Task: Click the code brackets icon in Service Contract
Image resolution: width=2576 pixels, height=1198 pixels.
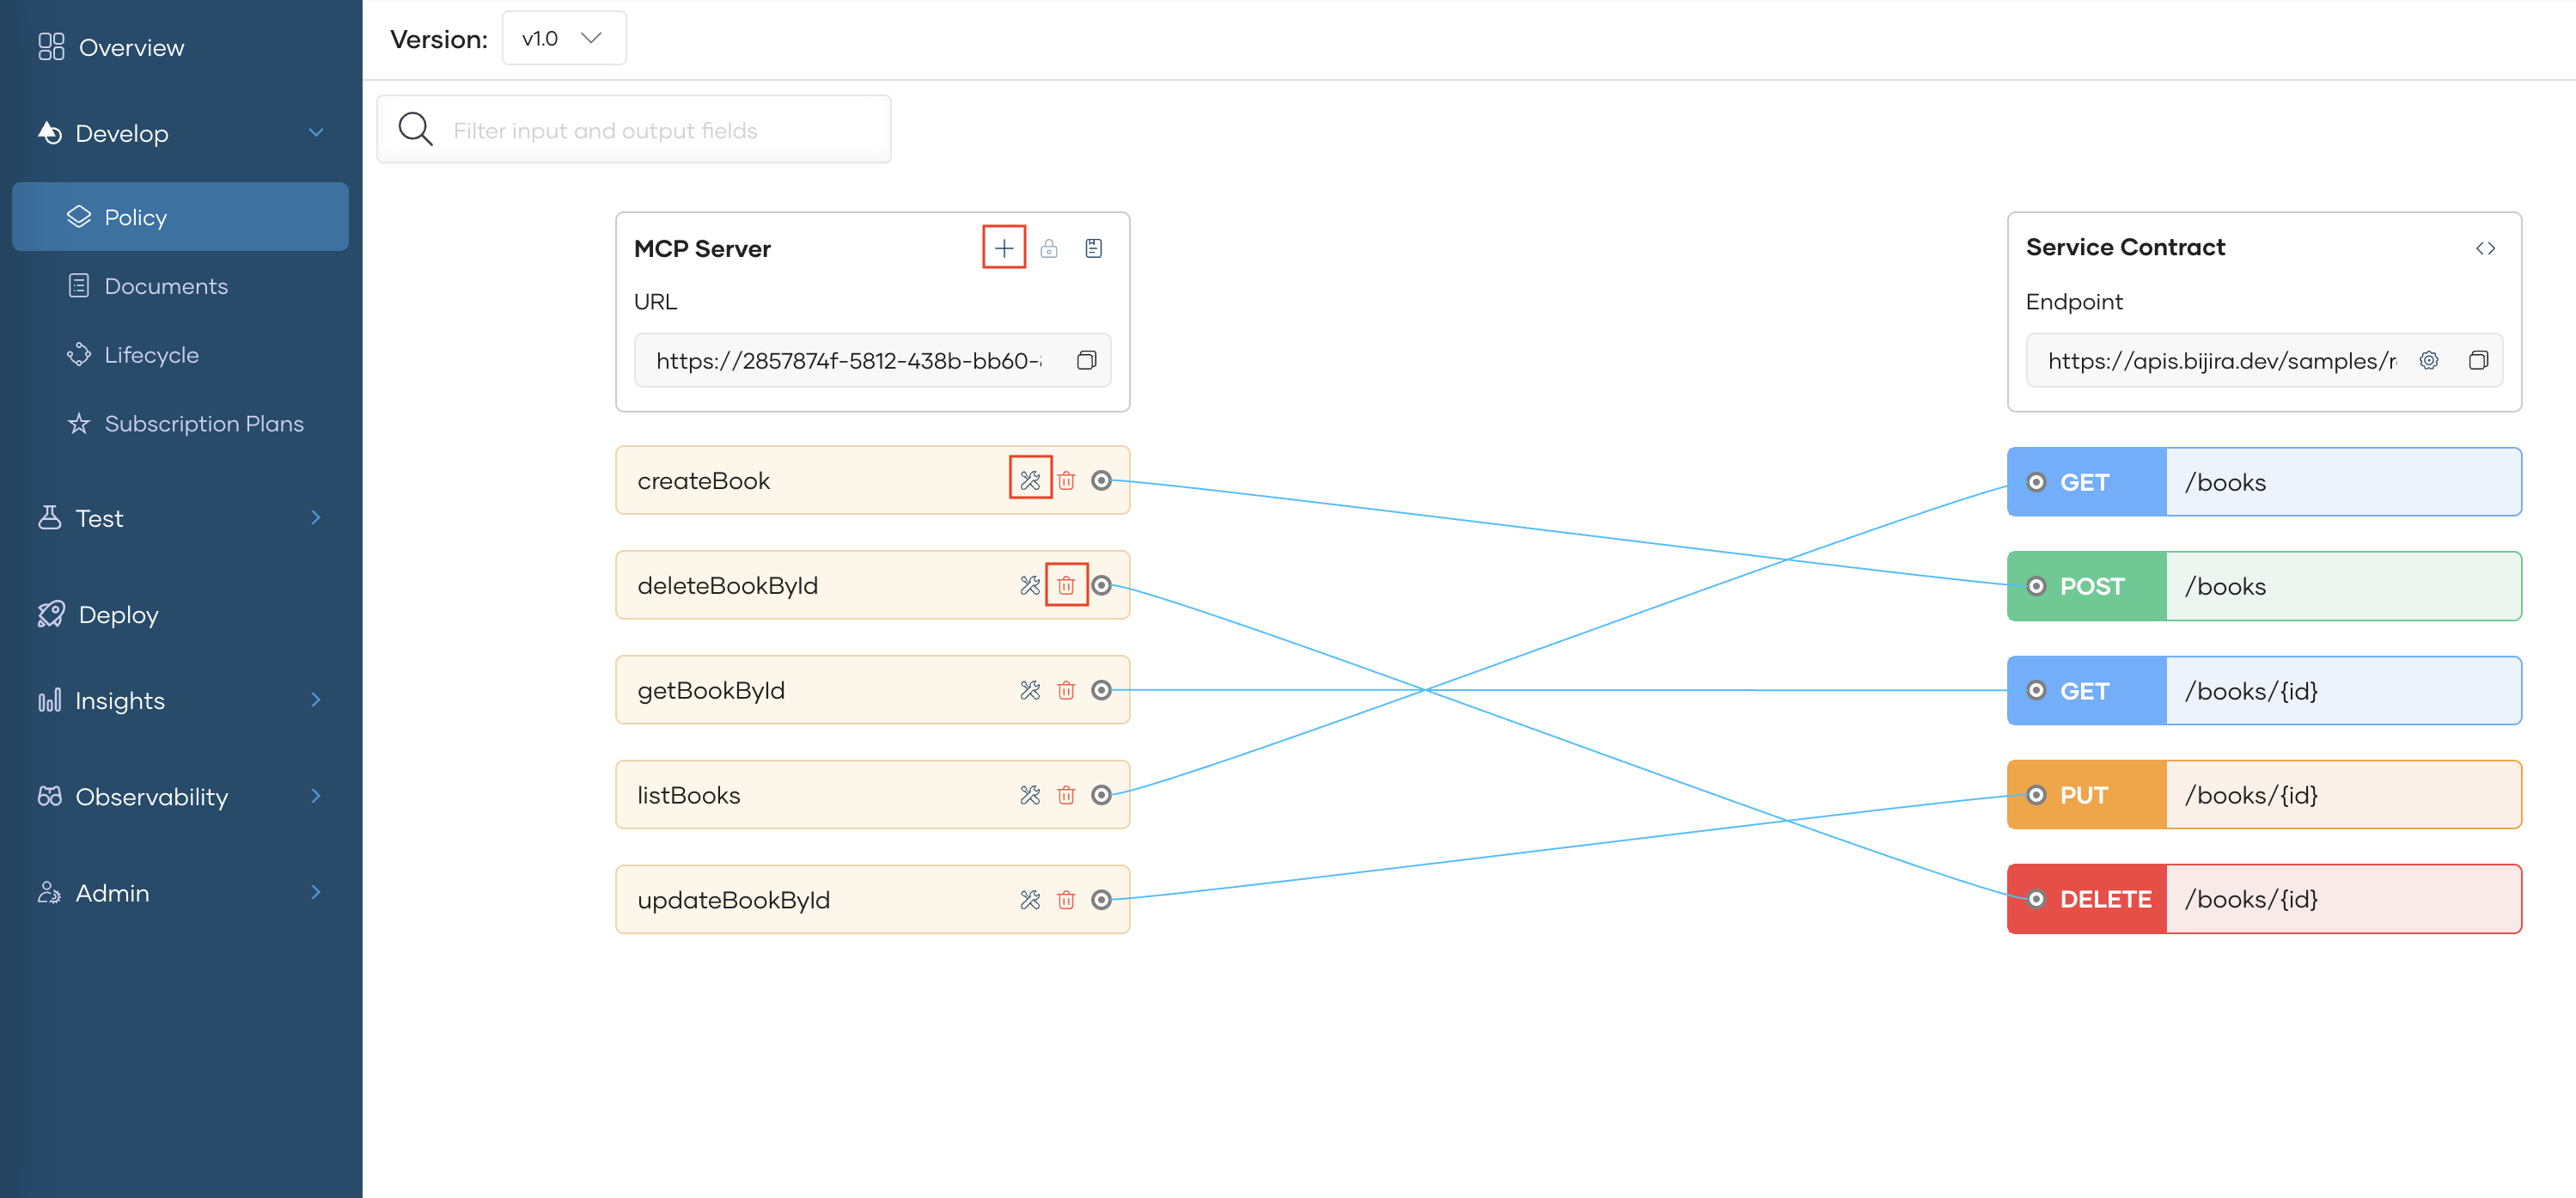Action: pyautogui.click(x=2485, y=248)
